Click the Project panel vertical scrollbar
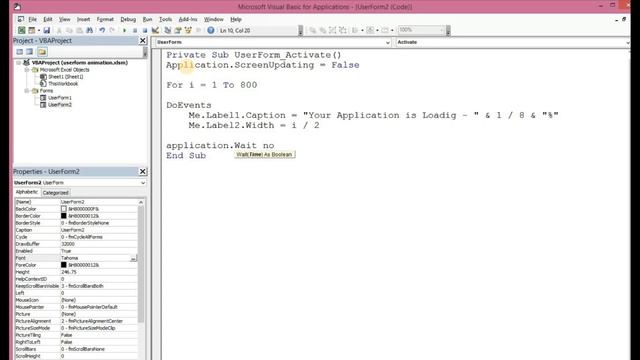 (x=145, y=52)
